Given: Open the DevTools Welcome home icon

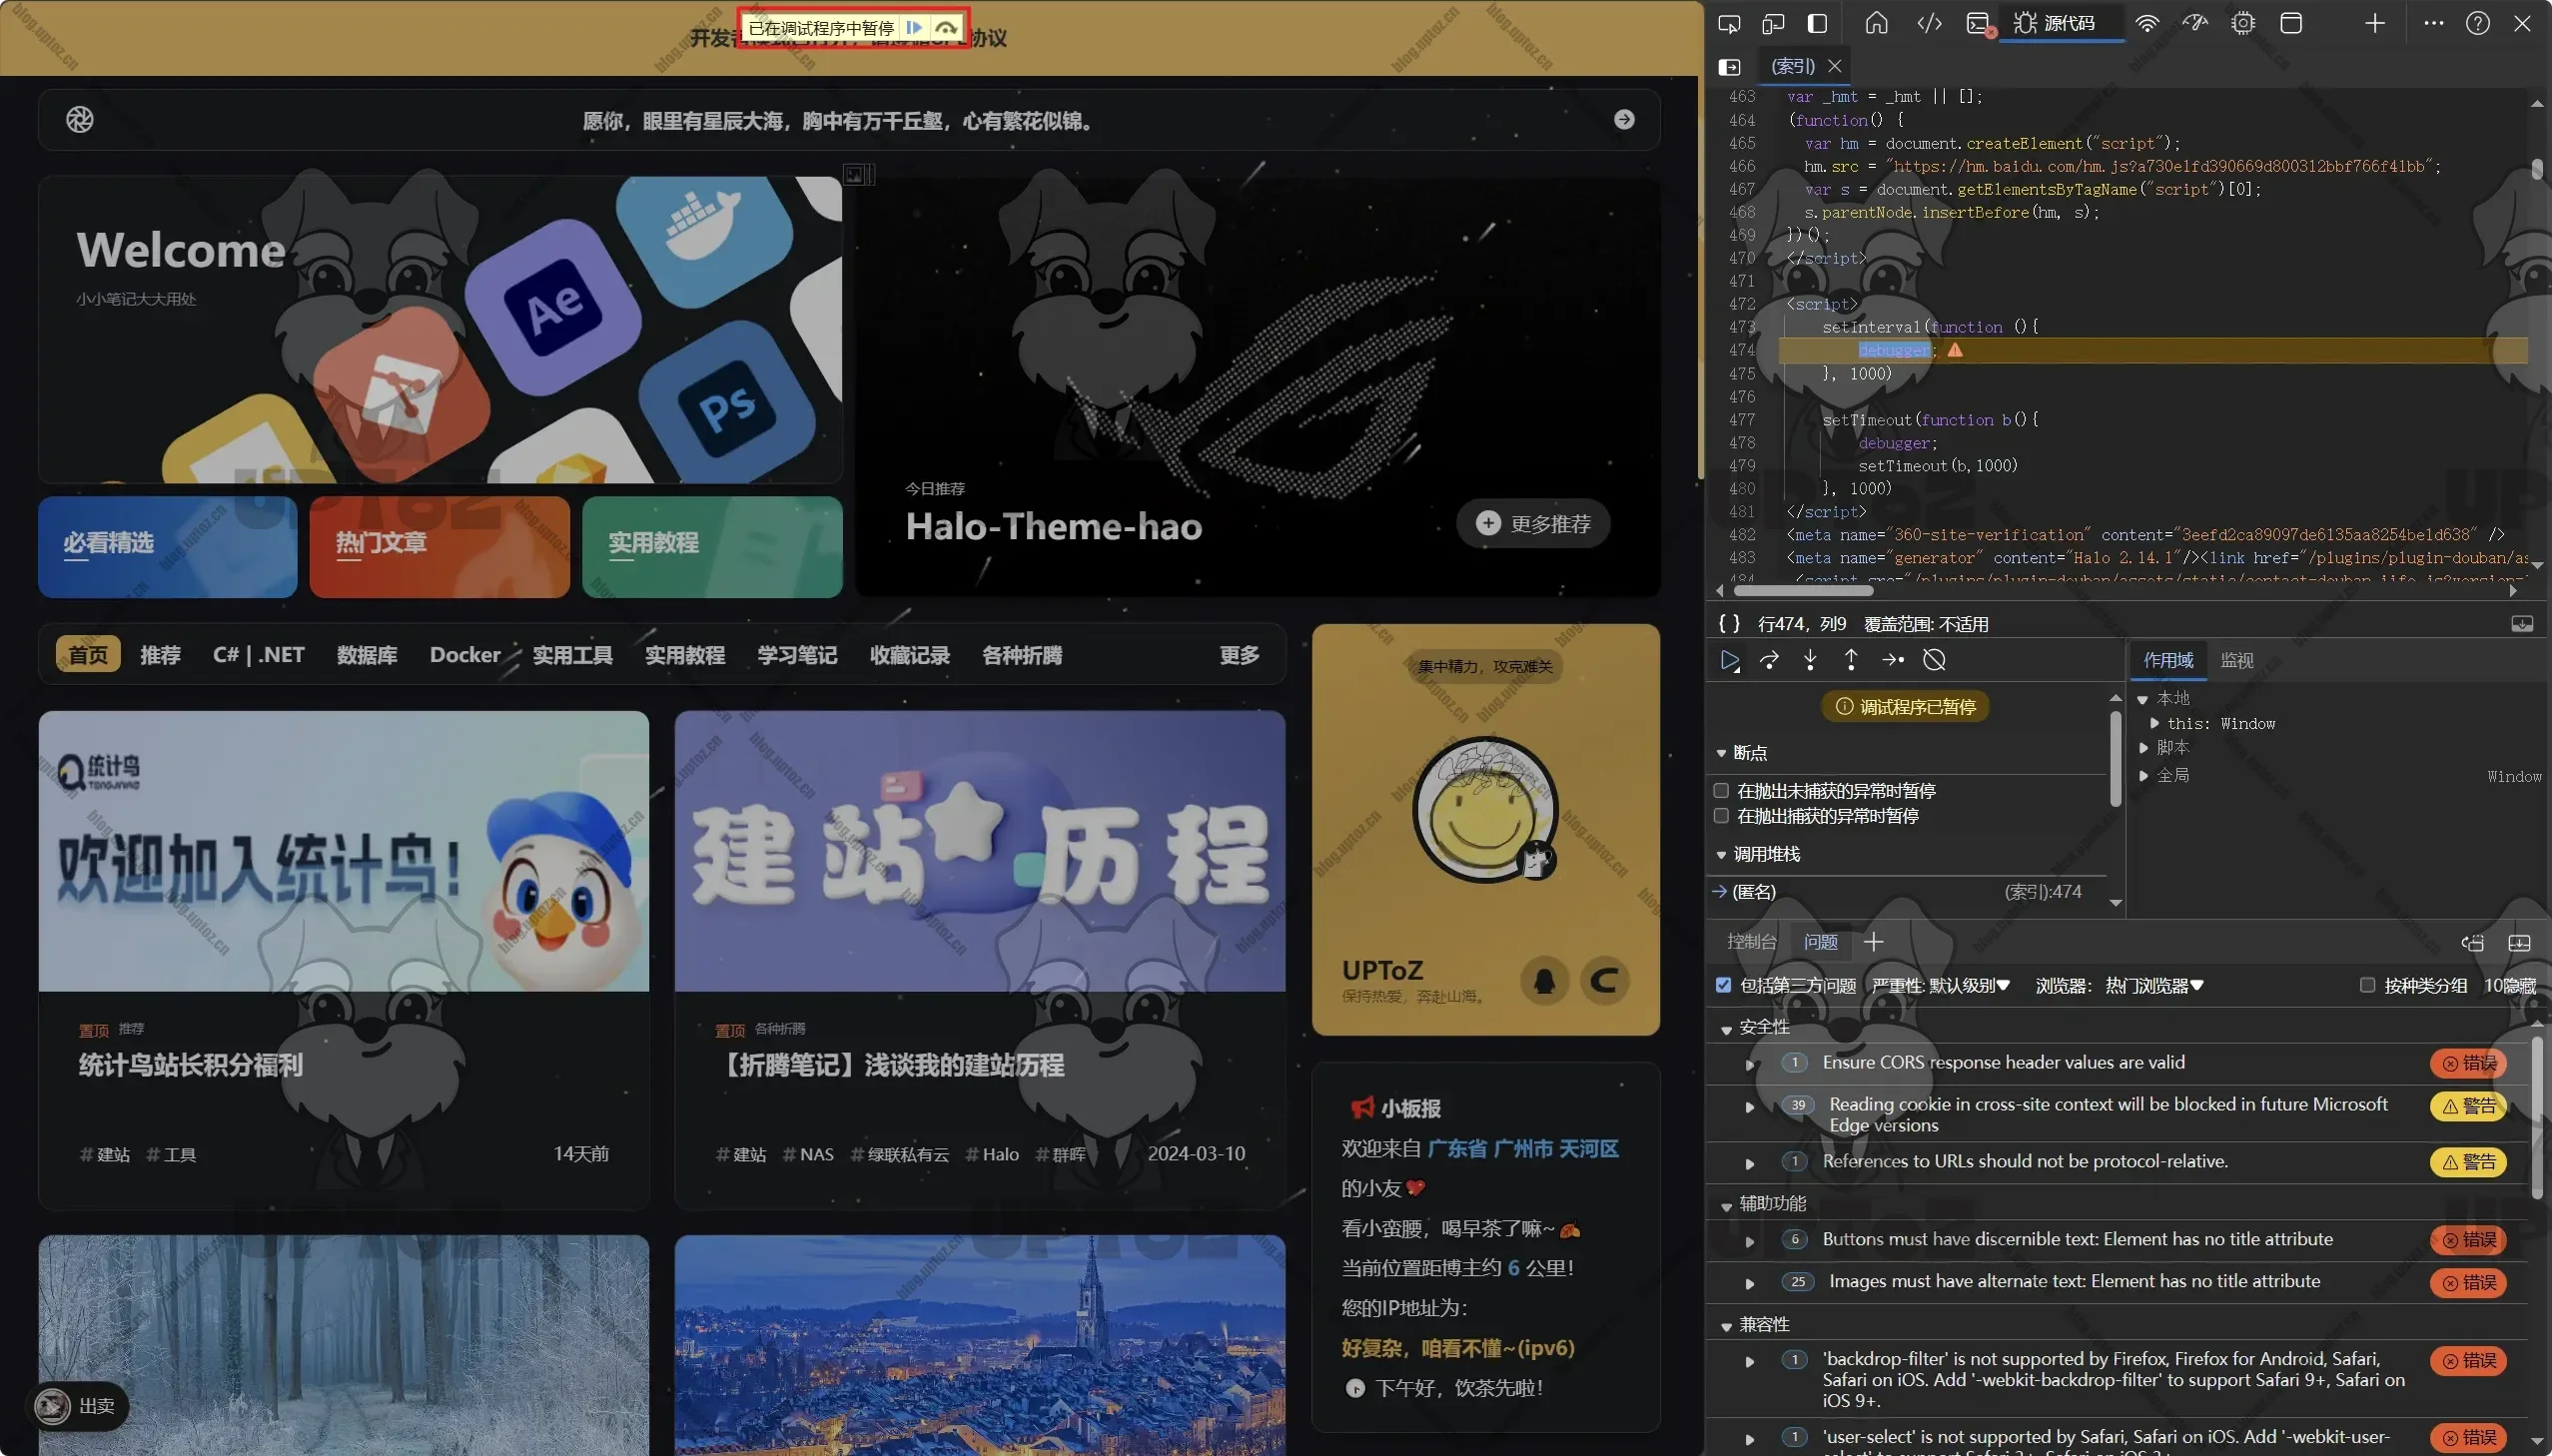Looking at the screenshot, I should 1876,23.
